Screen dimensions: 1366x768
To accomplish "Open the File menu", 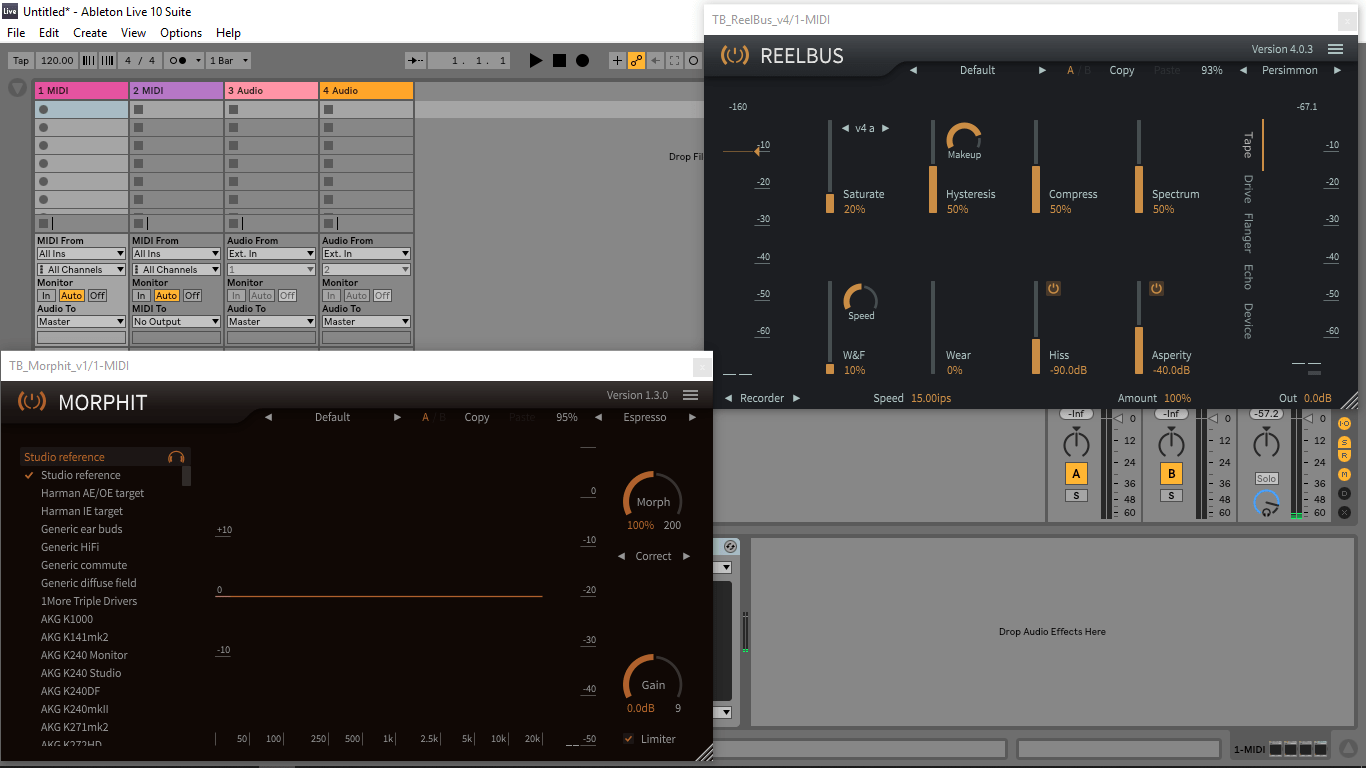I will (x=16, y=33).
